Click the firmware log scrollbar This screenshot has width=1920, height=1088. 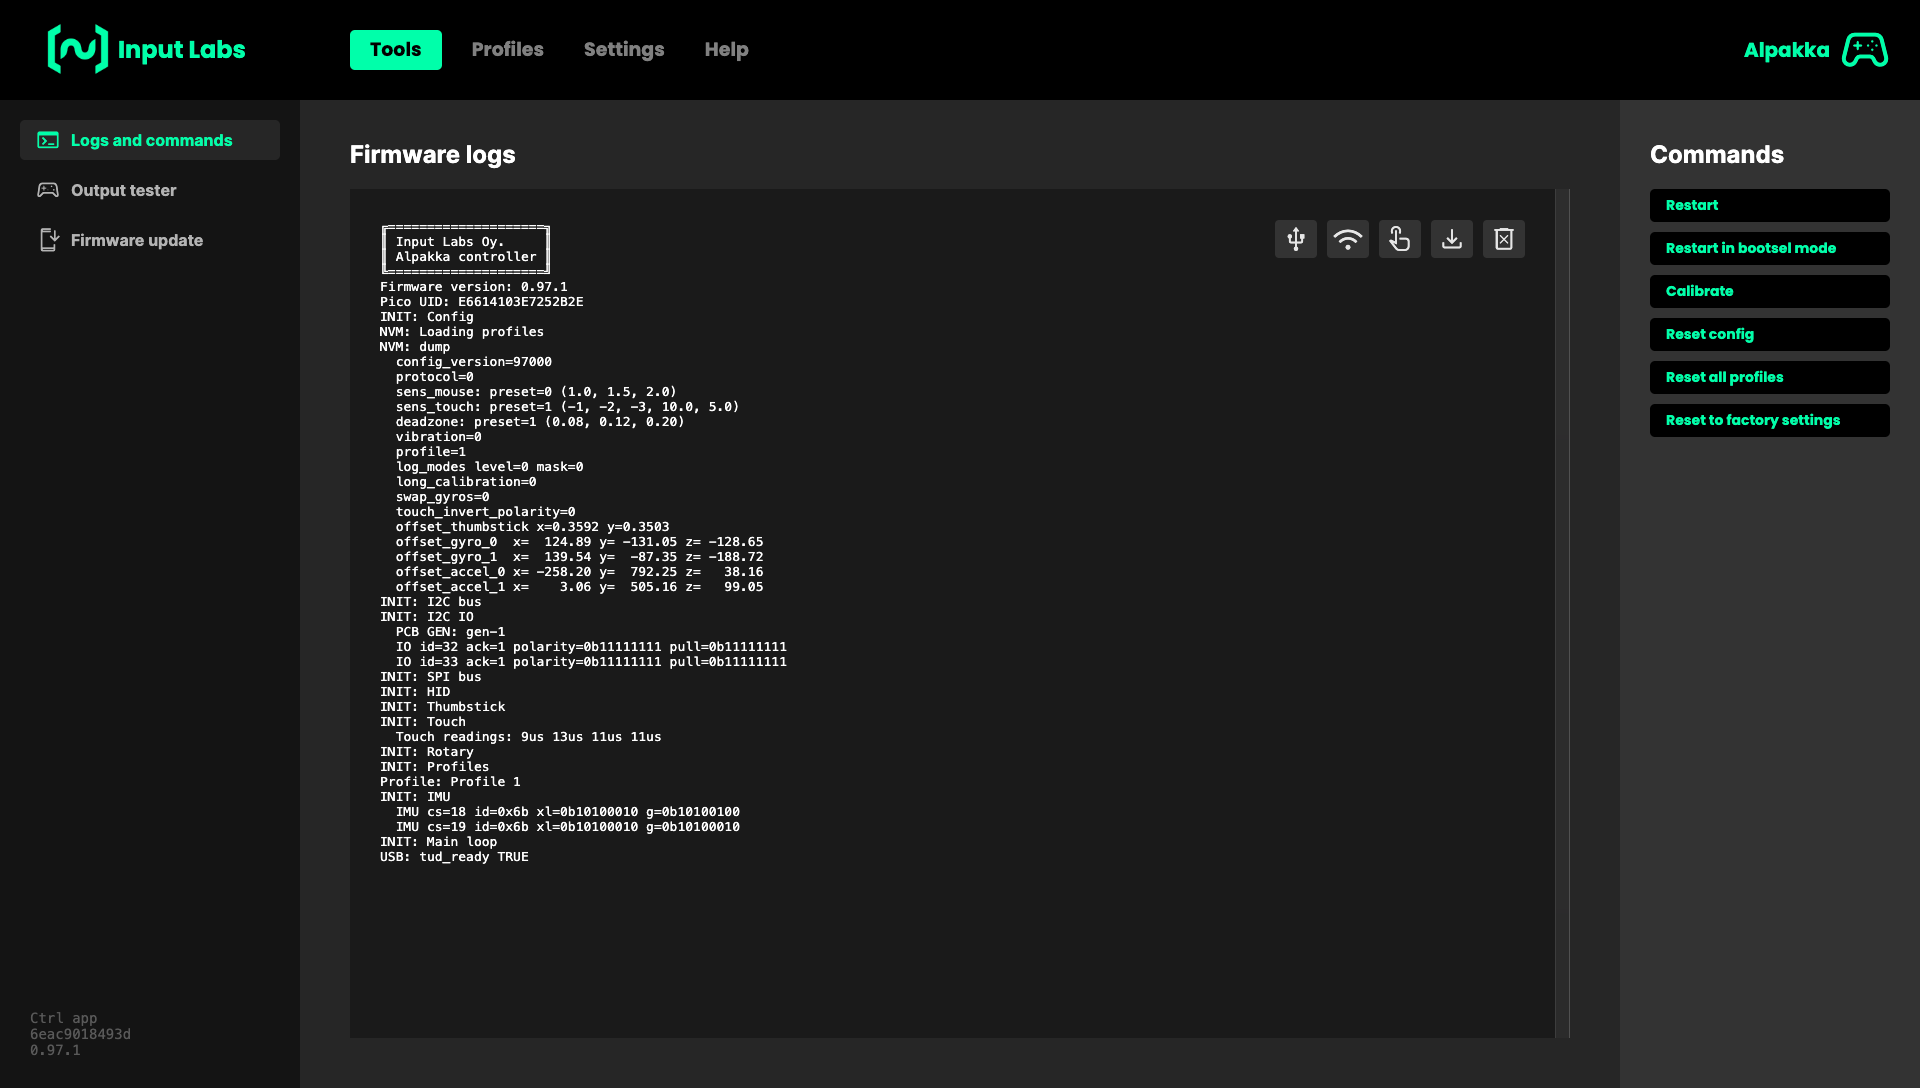[1562, 612]
